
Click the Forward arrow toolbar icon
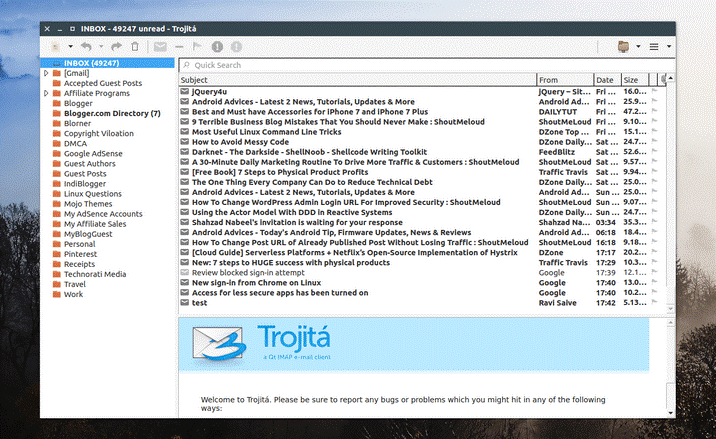(116, 47)
